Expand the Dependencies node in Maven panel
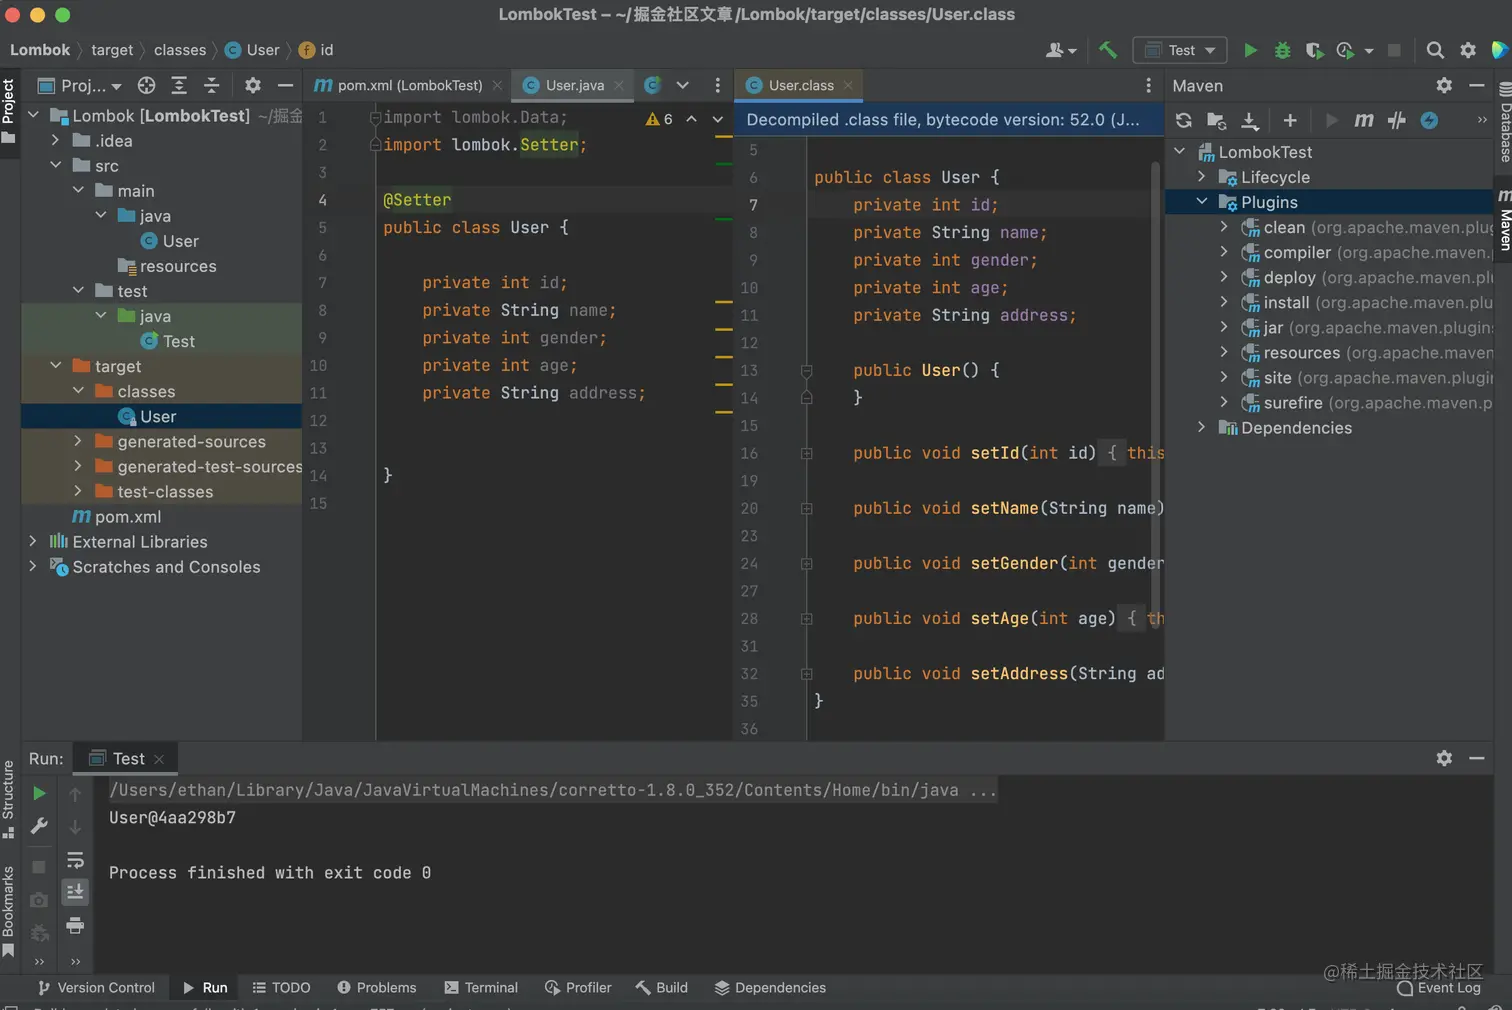 [1202, 428]
